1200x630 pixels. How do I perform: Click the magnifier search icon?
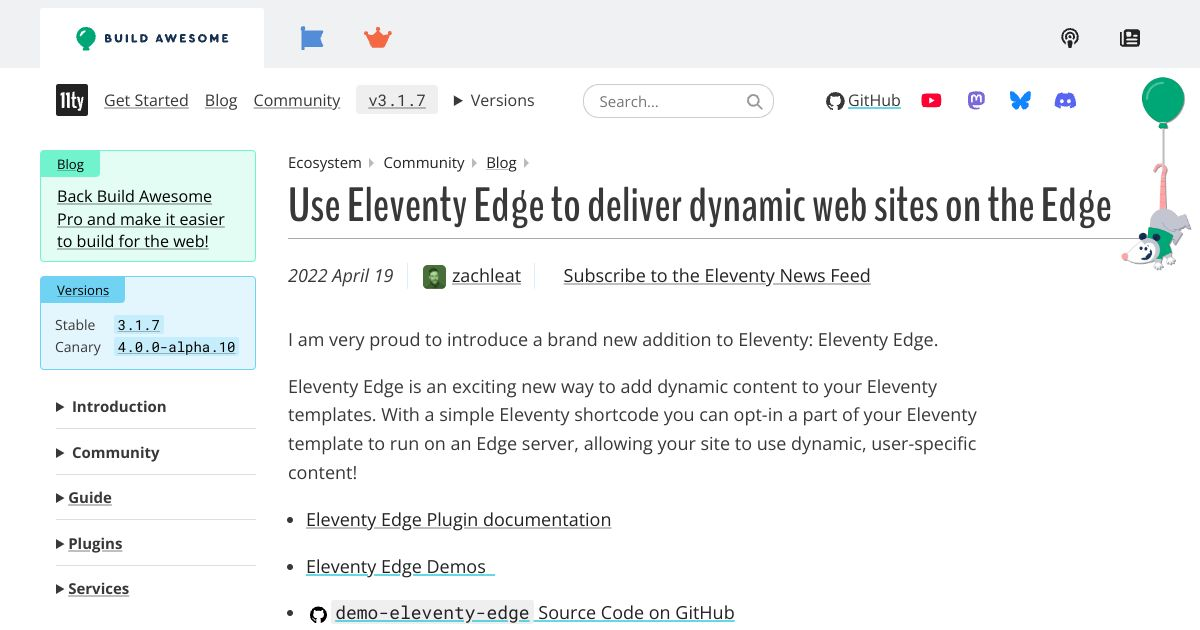point(755,101)
